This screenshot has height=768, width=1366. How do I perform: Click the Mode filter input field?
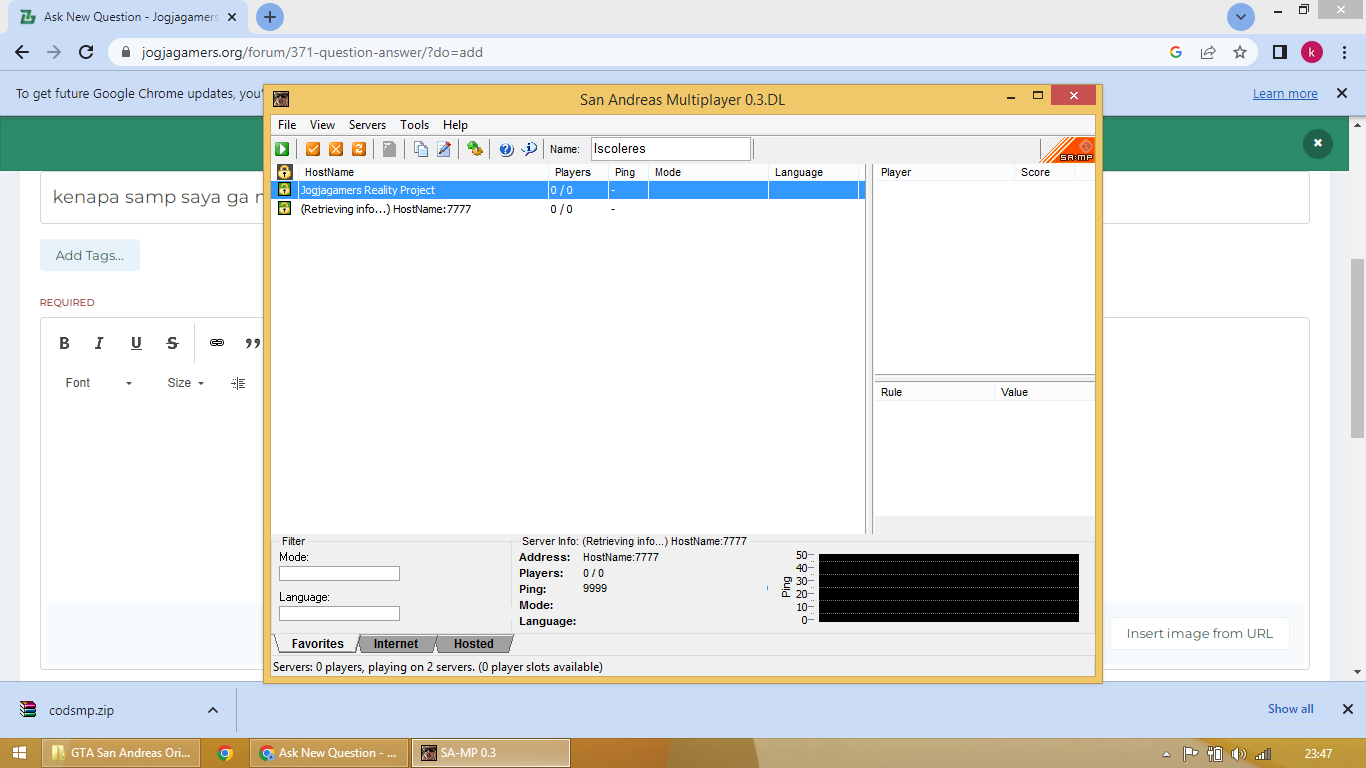(x=339, y=574)
